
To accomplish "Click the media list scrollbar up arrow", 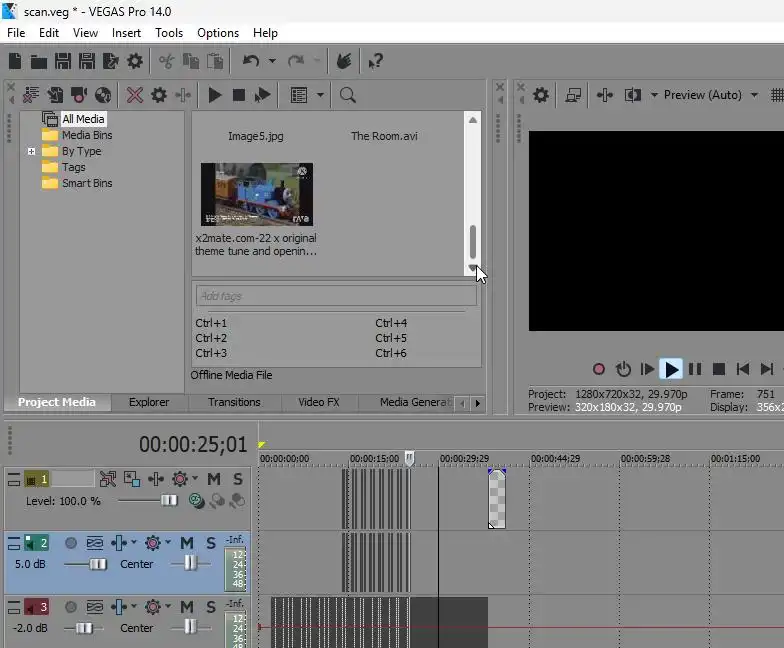I will [x=472, y=120].
